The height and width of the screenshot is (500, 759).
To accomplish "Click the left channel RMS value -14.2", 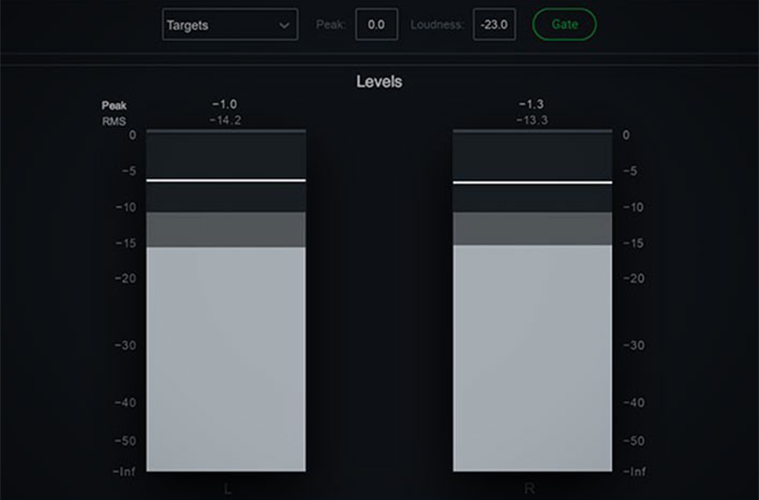I will click(225, 120).
